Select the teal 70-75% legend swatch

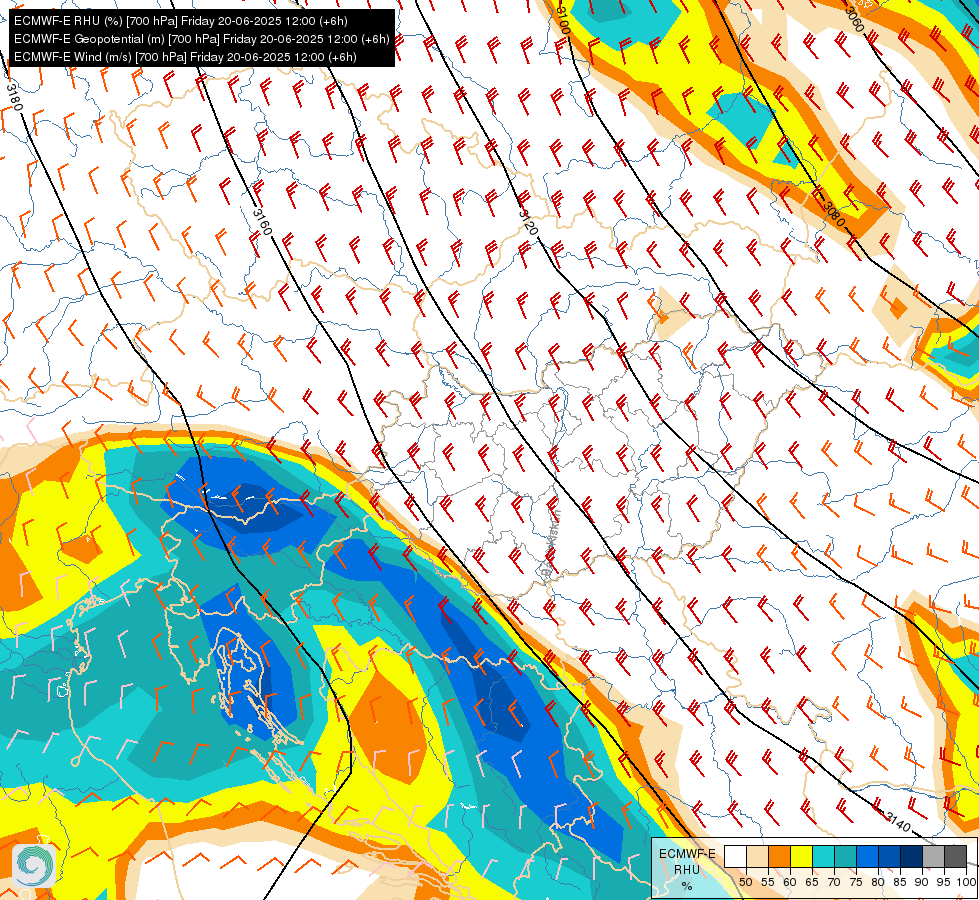pyautogui.click(x=845, y=857)
